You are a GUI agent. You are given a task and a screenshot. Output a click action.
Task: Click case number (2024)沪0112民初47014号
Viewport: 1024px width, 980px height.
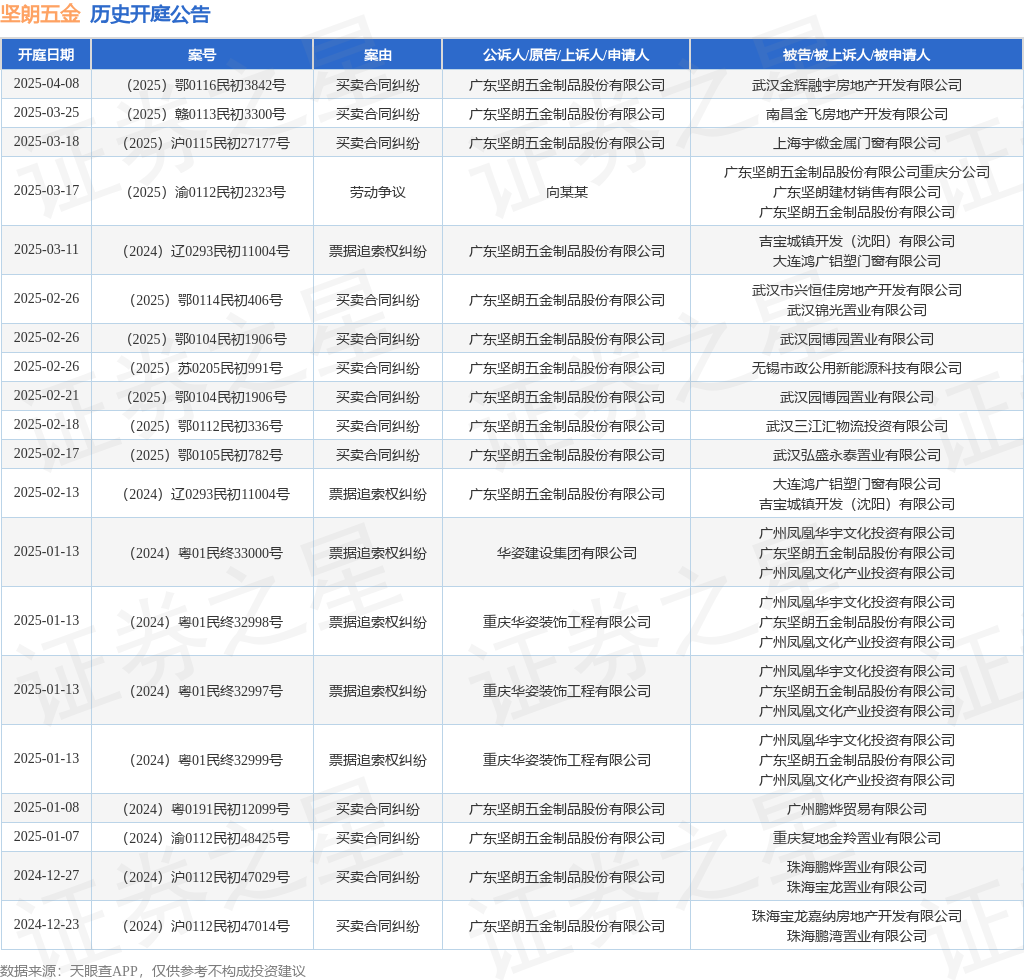[x=206, y=926]
